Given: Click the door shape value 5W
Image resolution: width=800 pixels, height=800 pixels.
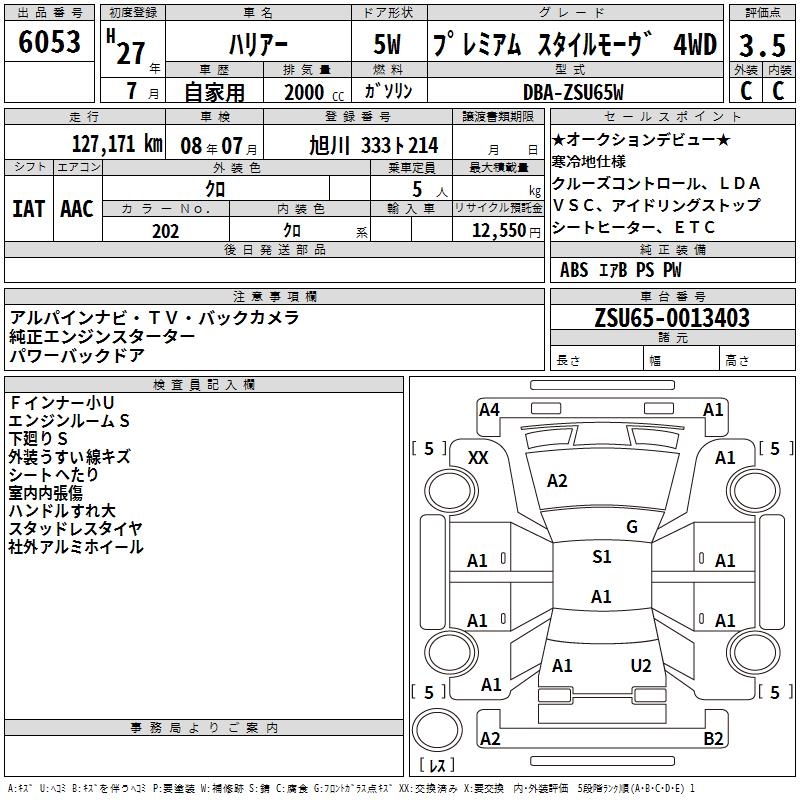Looking at the screenshot, I should point(387,44).
